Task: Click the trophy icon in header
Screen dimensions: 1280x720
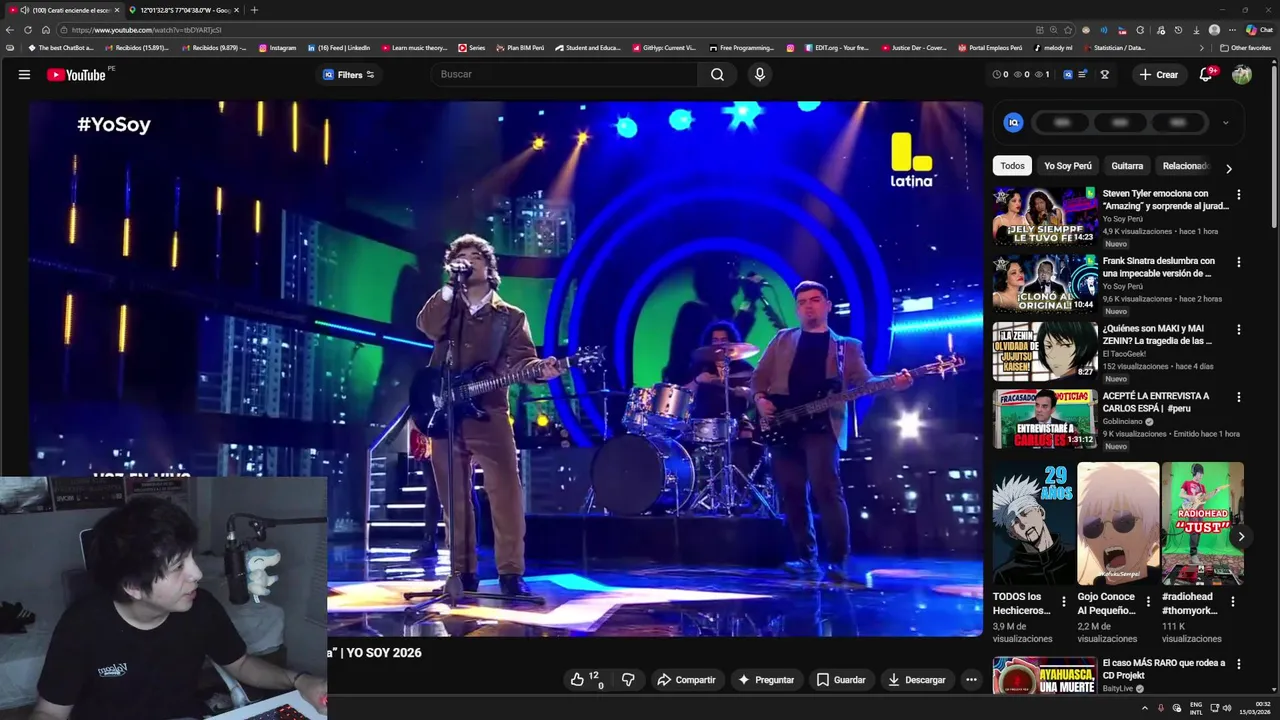Action: tap(1105, 74)
